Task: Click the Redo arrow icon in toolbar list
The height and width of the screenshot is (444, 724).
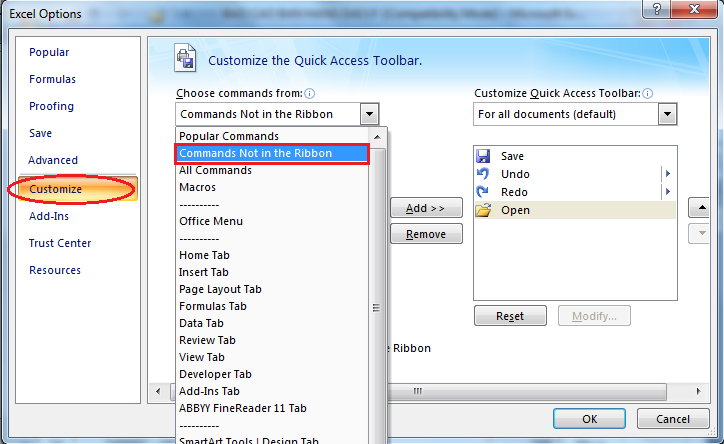Action: click(483, 192)
